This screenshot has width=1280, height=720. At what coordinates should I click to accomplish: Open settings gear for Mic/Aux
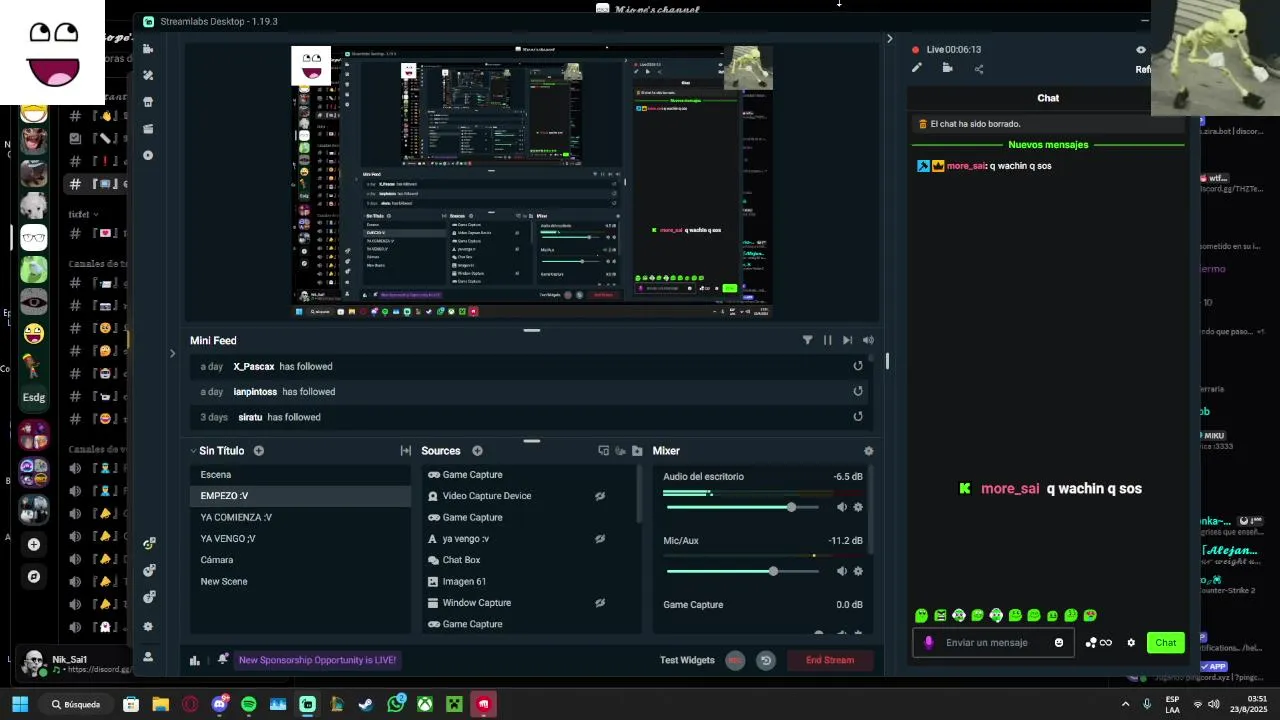coord(858,571)
